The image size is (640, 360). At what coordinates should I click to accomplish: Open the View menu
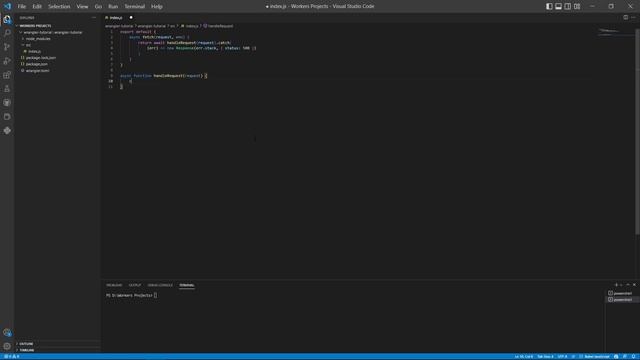[82, 7]
